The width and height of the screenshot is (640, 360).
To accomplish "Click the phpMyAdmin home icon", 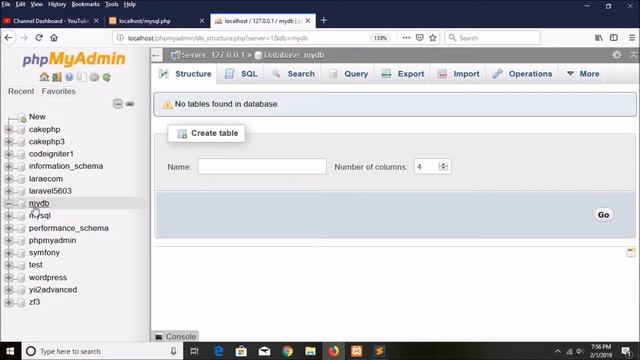I will [x=44, y=77].
